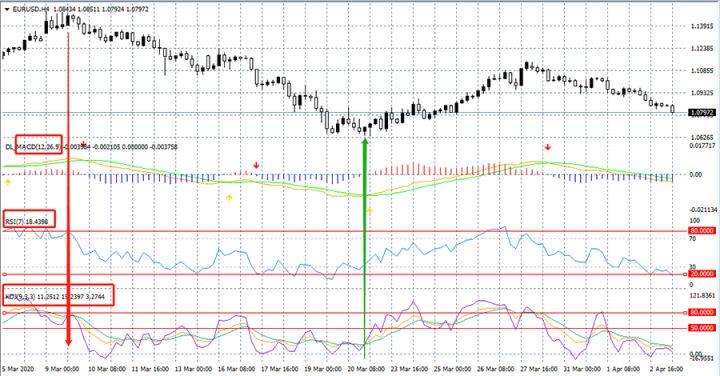Click the RSI(7) indicator label
The image size is (720, 376).
coord(12,222)
